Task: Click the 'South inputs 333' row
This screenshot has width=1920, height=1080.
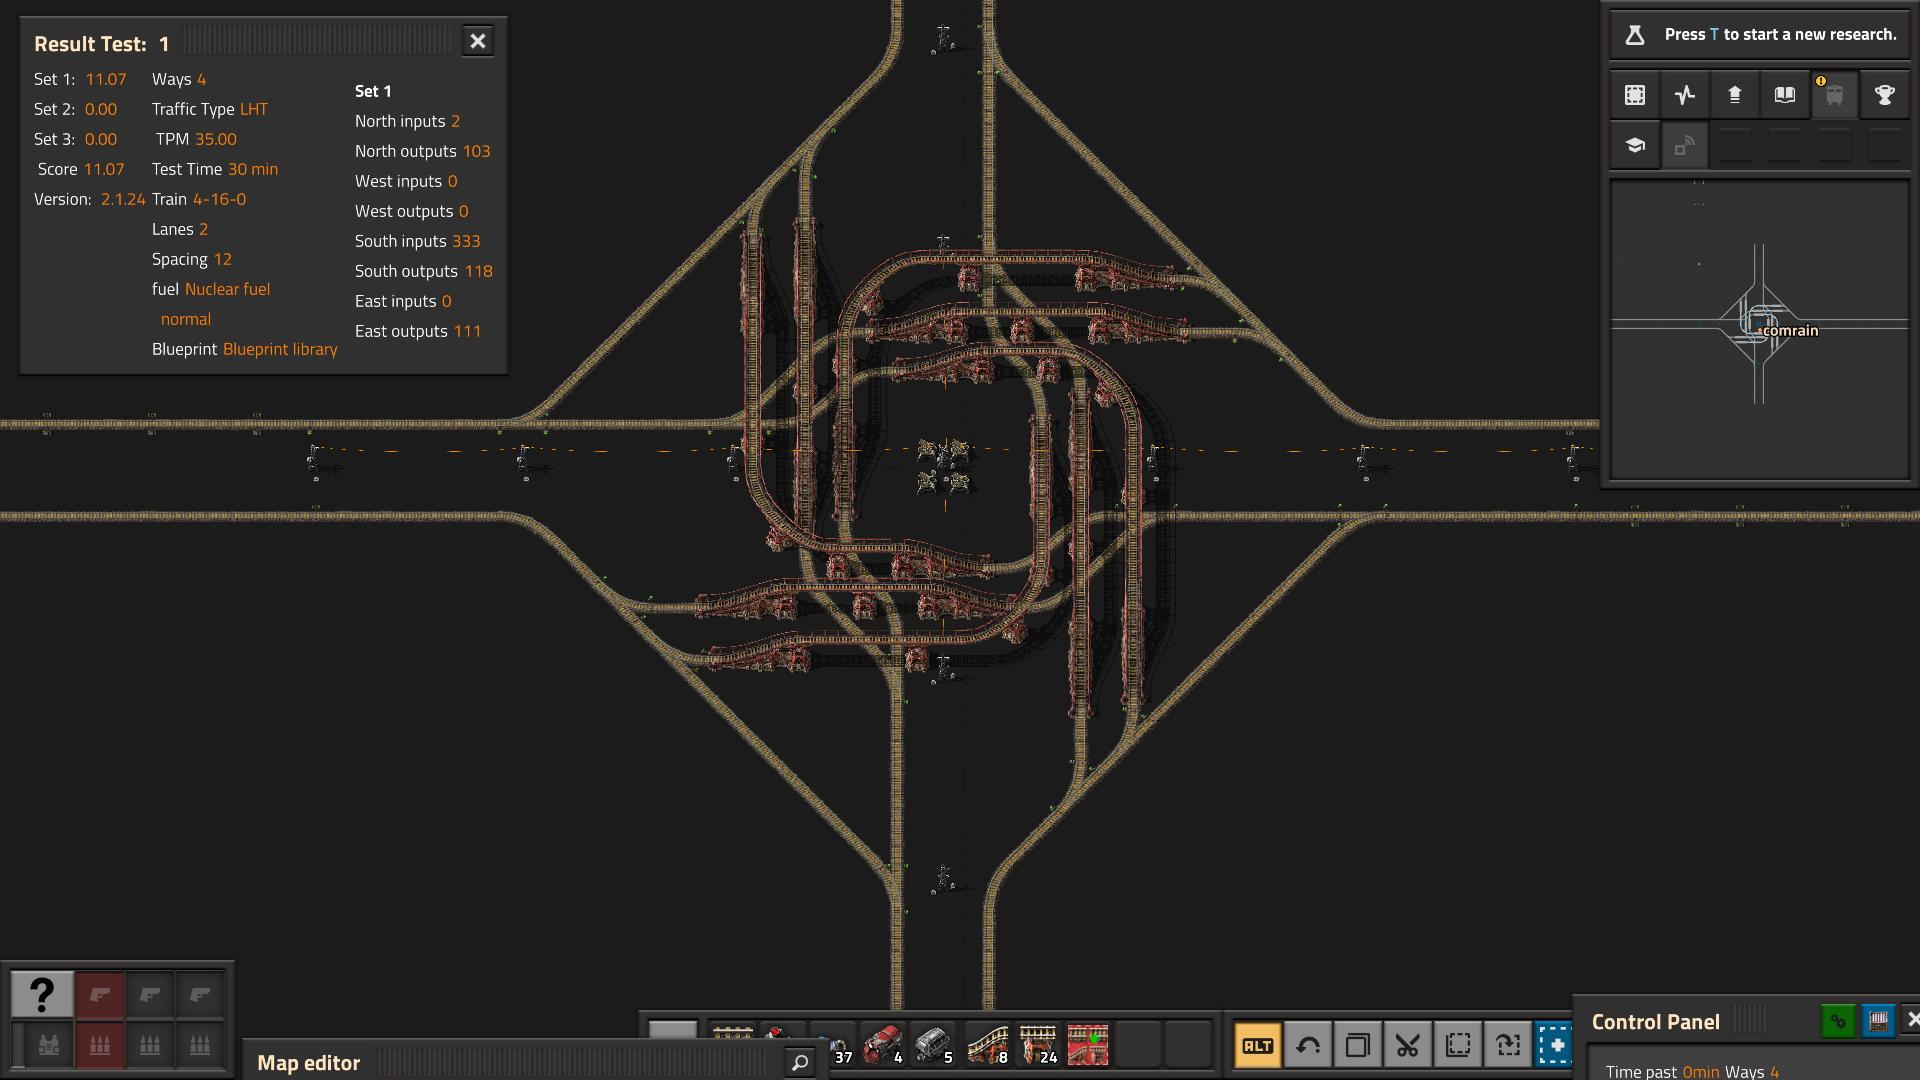Action: [417, 241]
